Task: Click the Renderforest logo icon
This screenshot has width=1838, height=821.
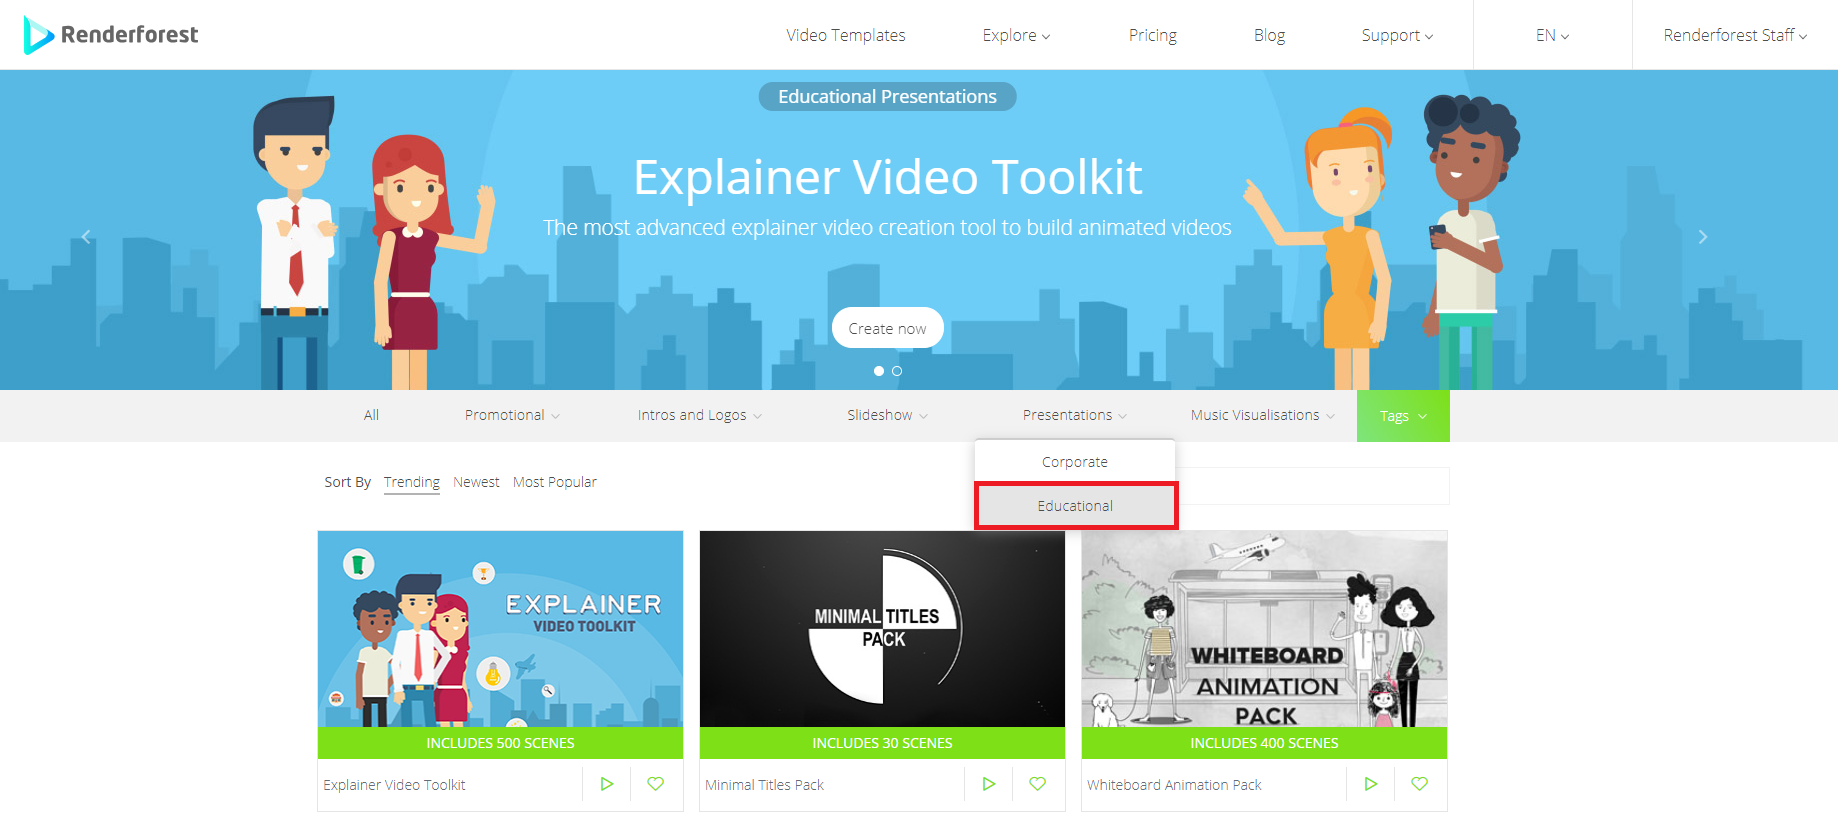Action: pos(38,35)
